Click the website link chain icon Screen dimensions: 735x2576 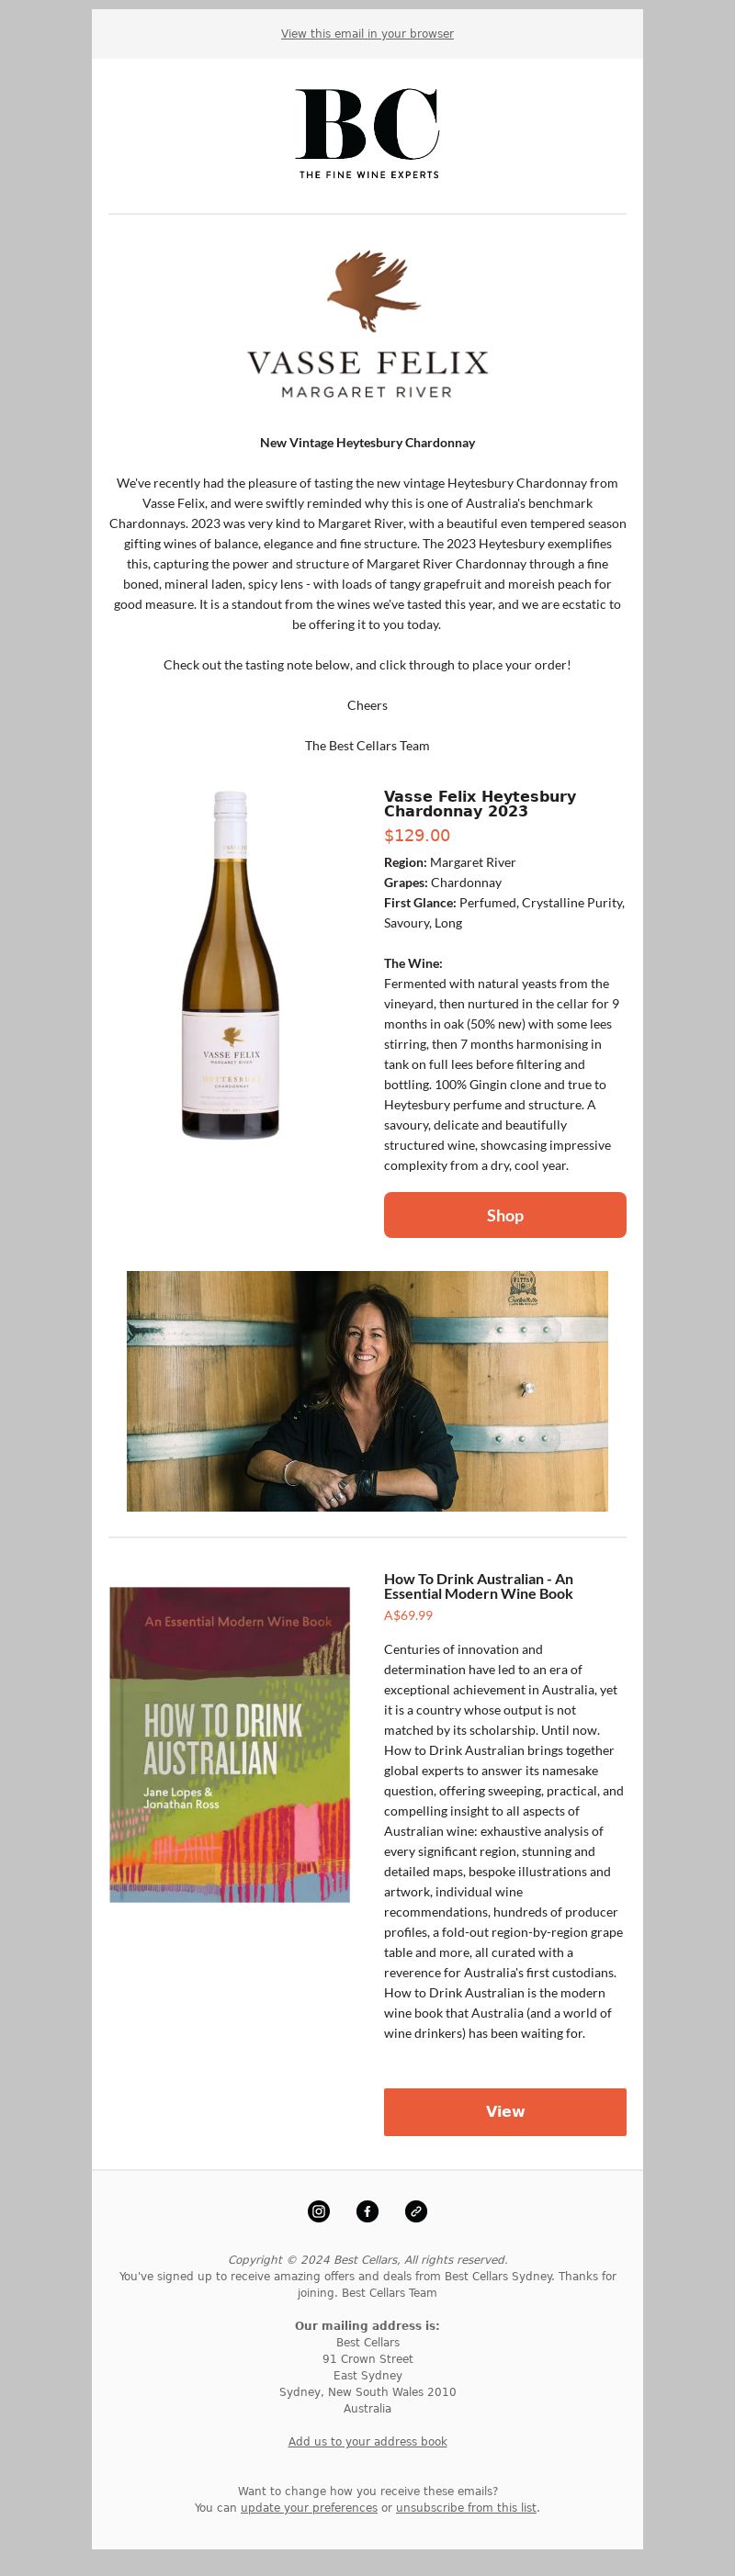pyautogui.click(x=416, y=2211)
